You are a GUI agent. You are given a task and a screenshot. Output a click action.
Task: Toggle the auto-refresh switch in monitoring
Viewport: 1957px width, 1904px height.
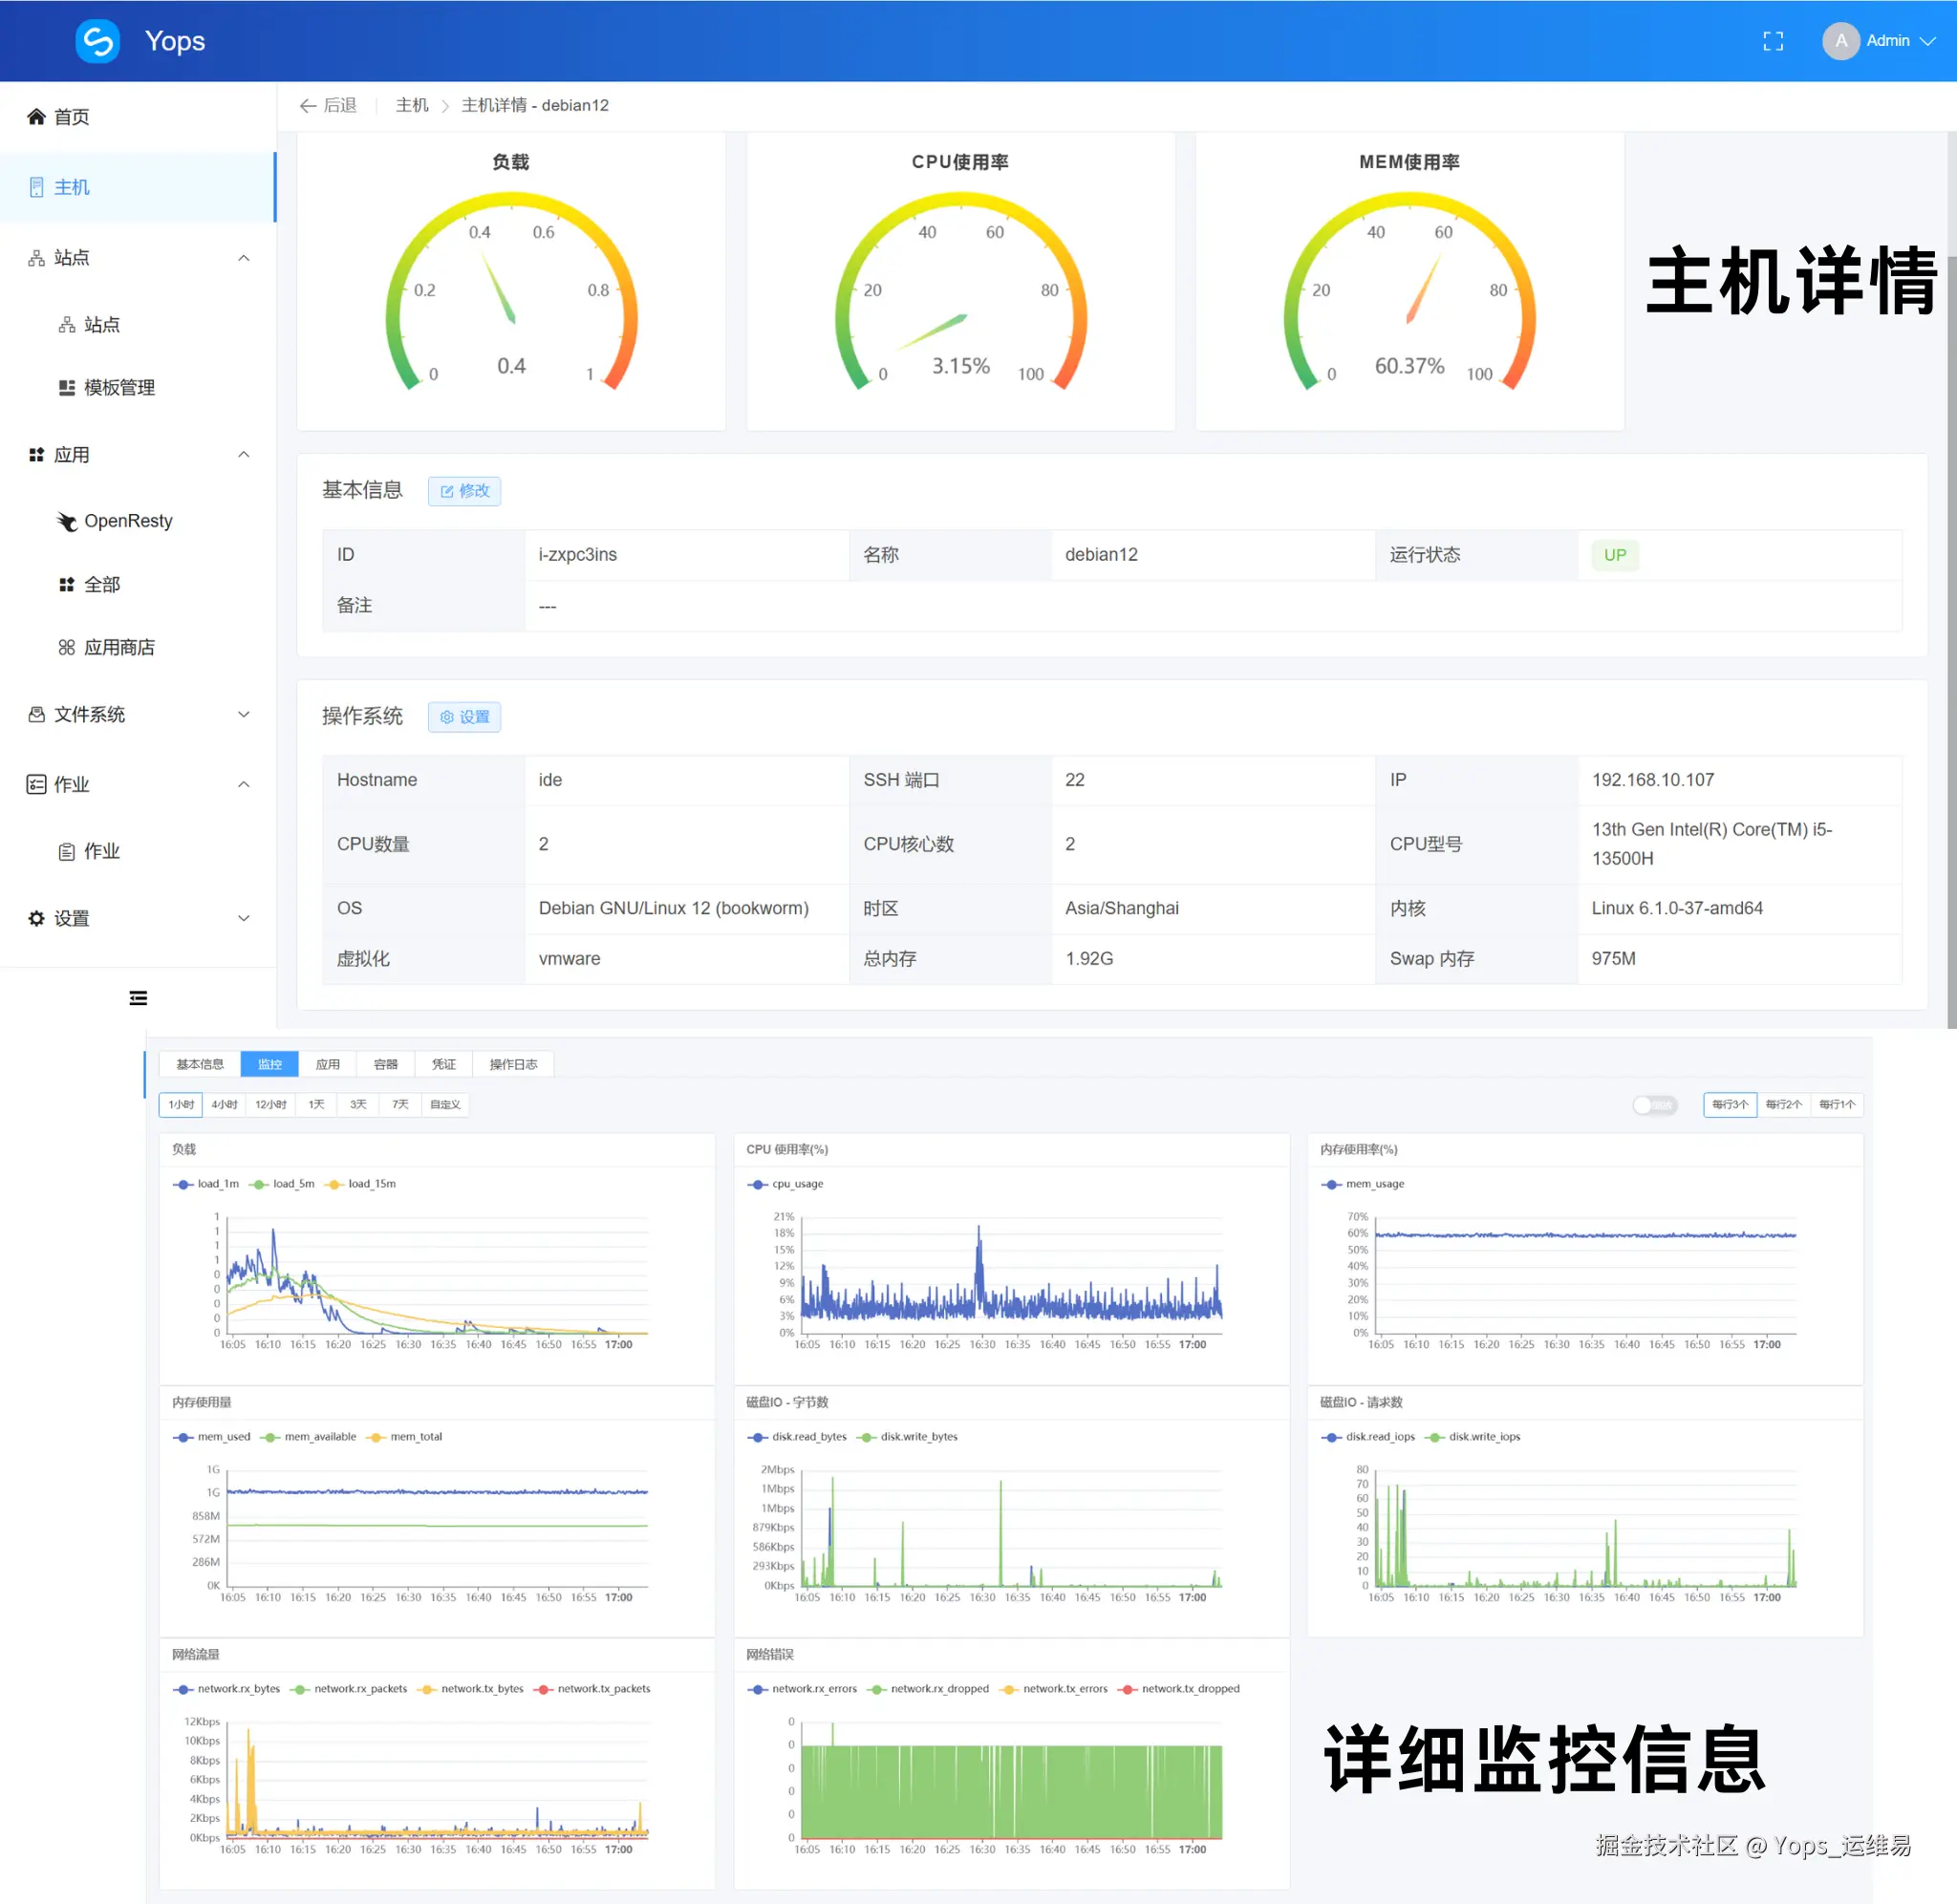(1654, 1105)
